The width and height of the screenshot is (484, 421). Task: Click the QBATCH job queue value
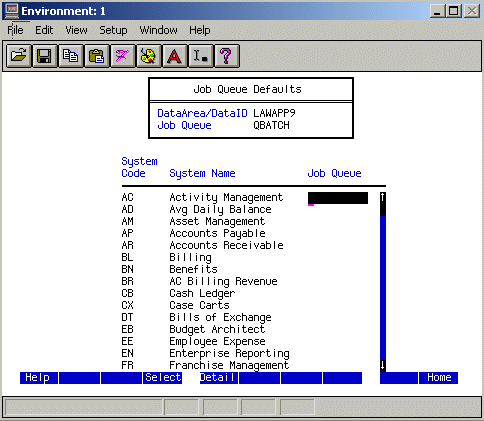271,125
